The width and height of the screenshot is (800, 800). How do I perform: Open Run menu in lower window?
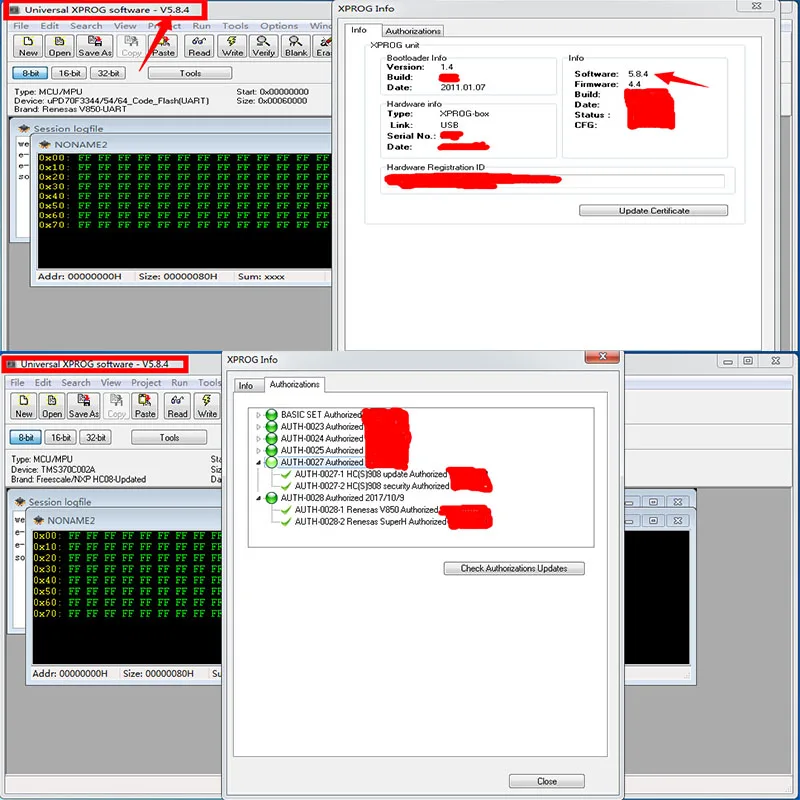coord(179,383)
